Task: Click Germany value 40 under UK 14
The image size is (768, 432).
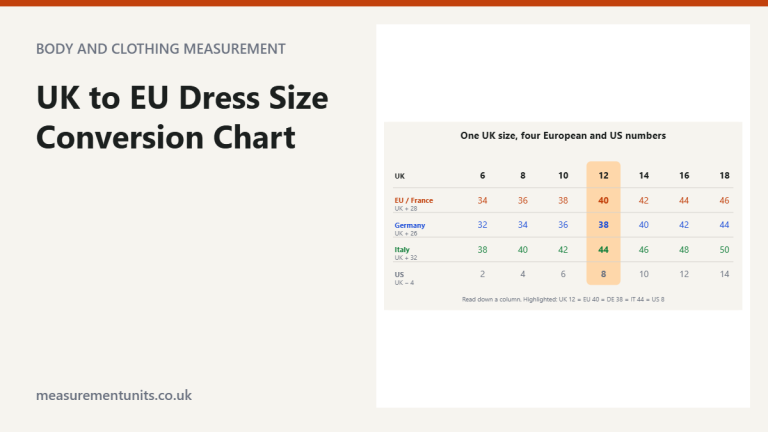Action: 644,225
